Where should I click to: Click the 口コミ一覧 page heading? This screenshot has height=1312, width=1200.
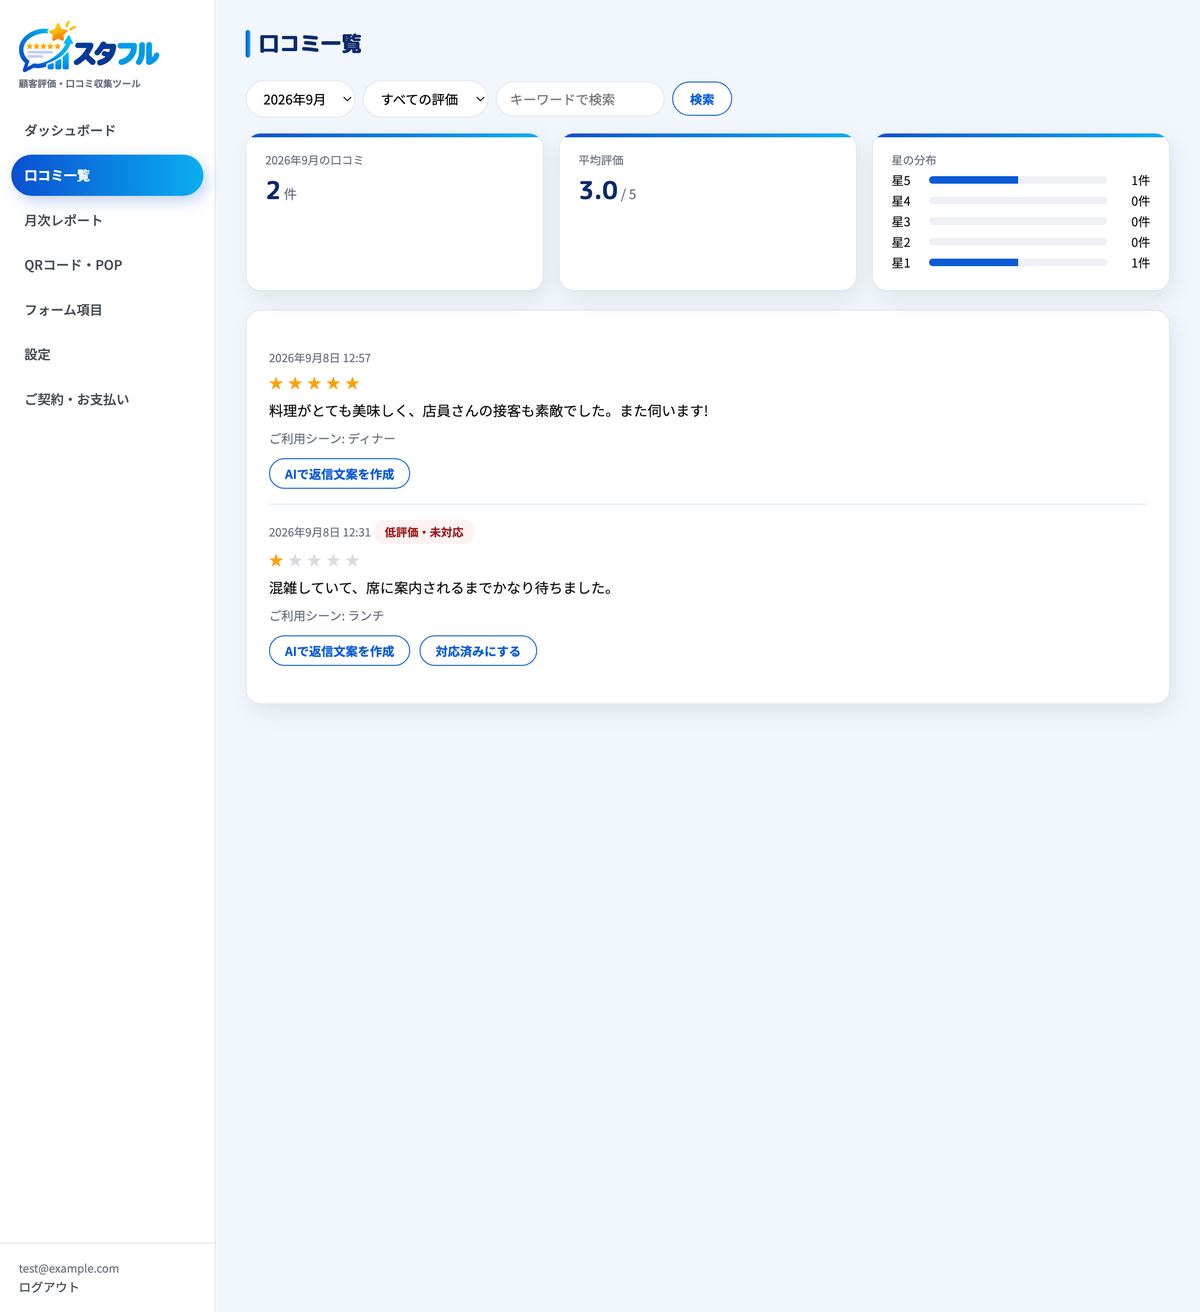pos(310,44)
